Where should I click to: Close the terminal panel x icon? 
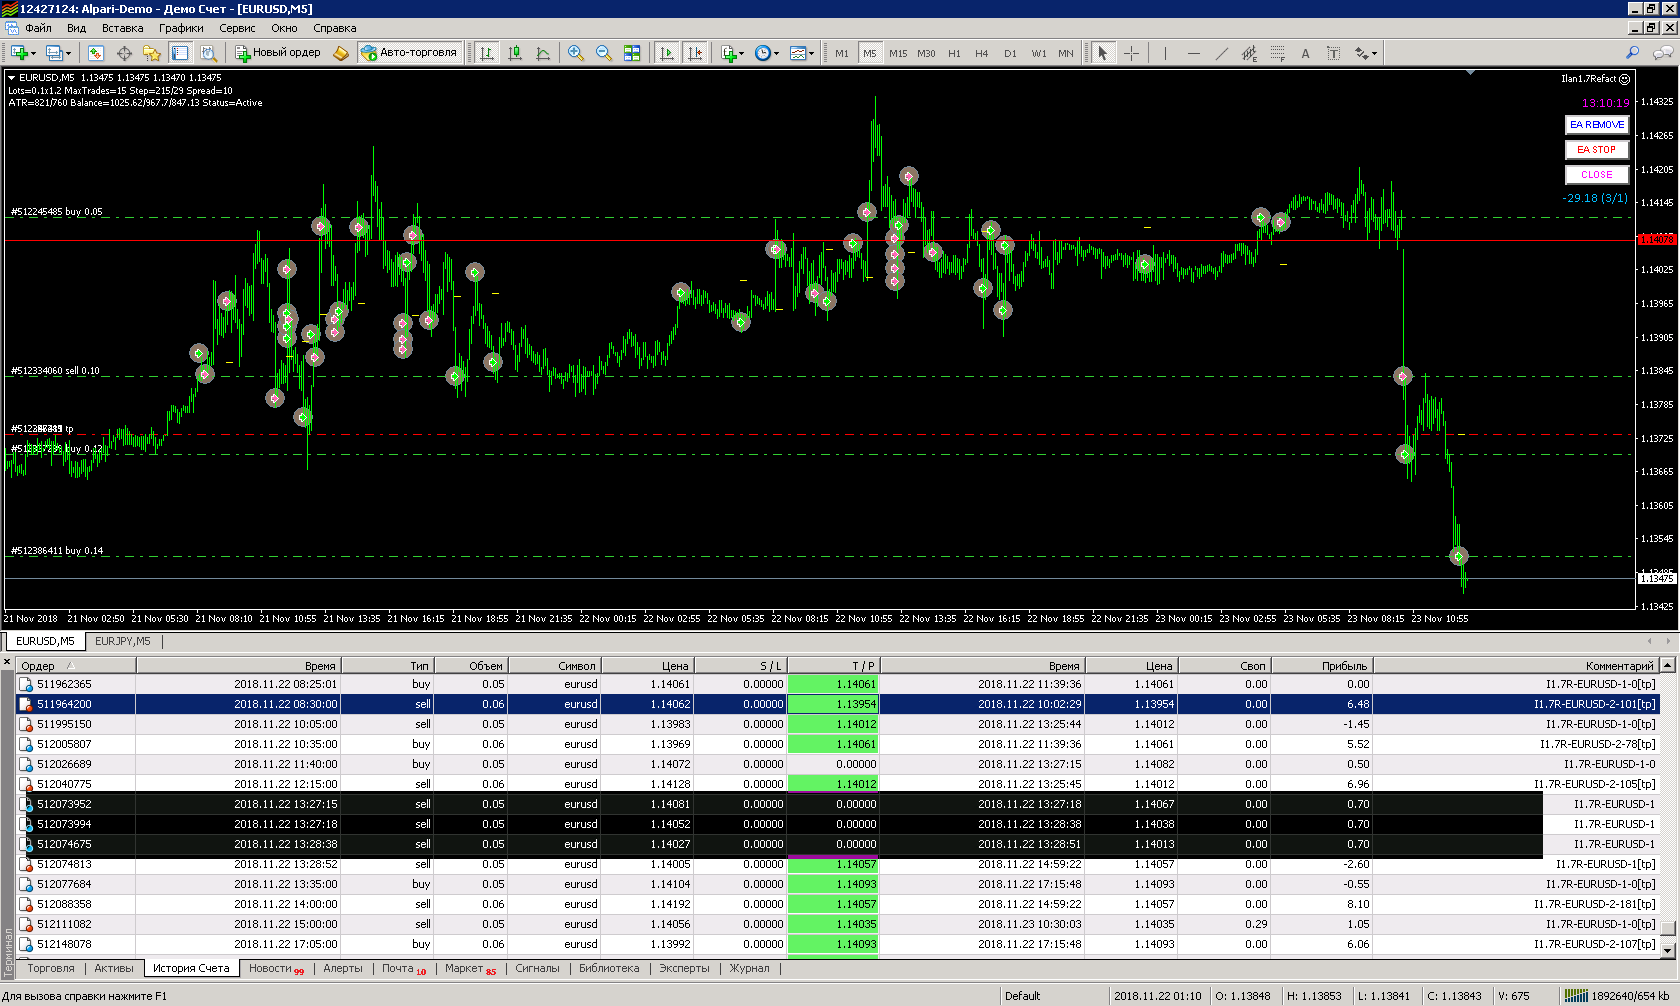click(7, 662)
